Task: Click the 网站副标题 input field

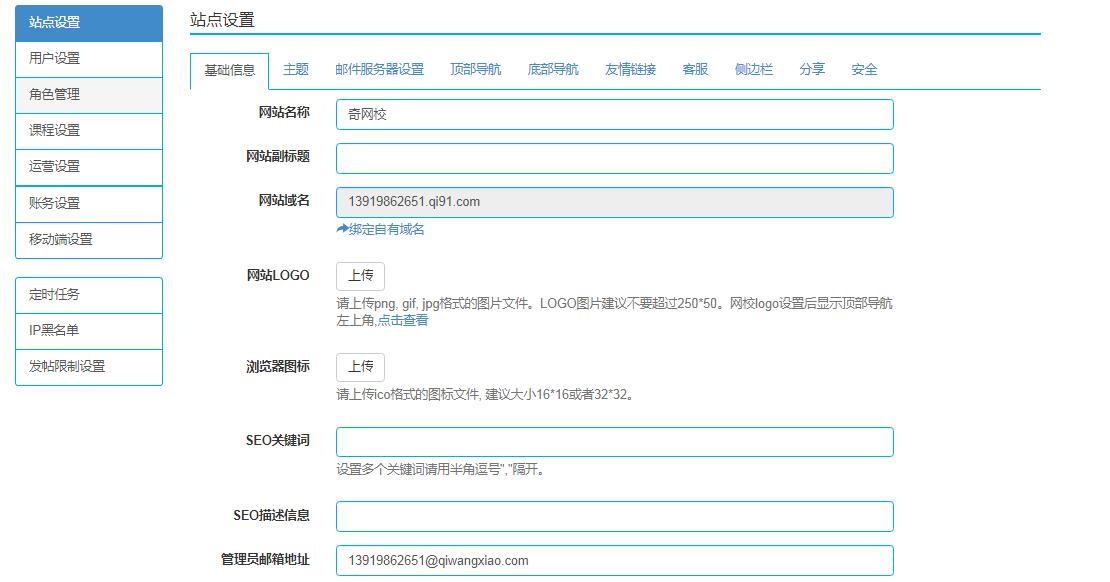Action: (x=614, y=159)
